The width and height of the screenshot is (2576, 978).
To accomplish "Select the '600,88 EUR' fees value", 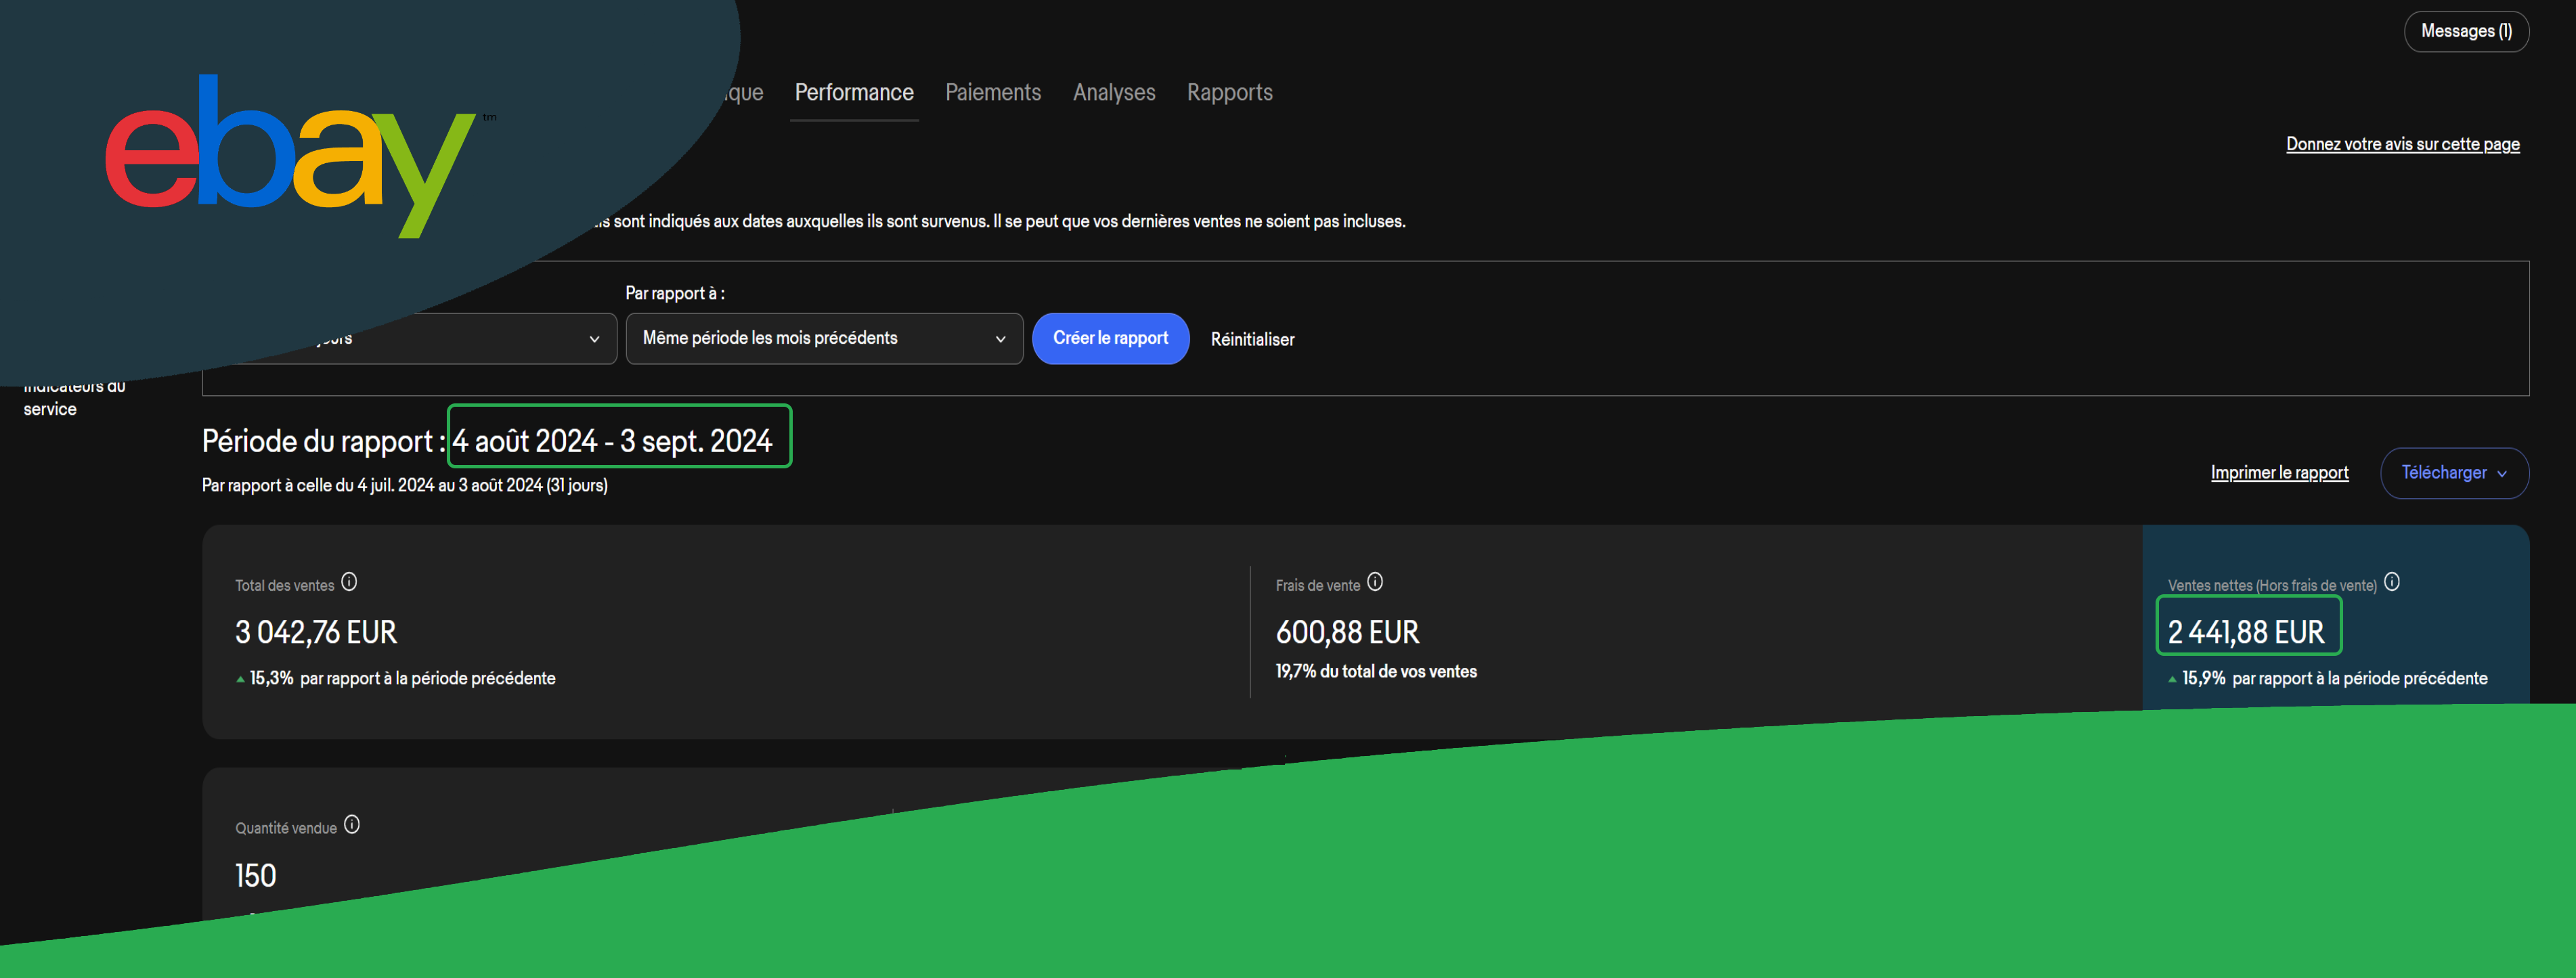I will pos(1347,632).
